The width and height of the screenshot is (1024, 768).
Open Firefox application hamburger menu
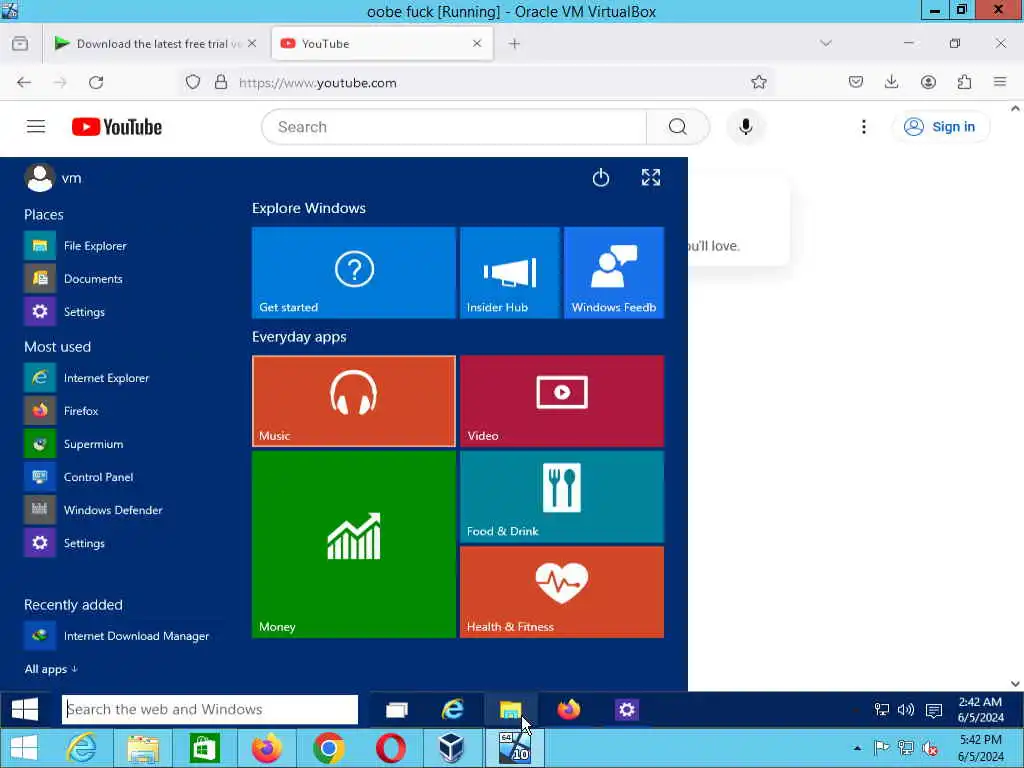tap(1000, 82)
